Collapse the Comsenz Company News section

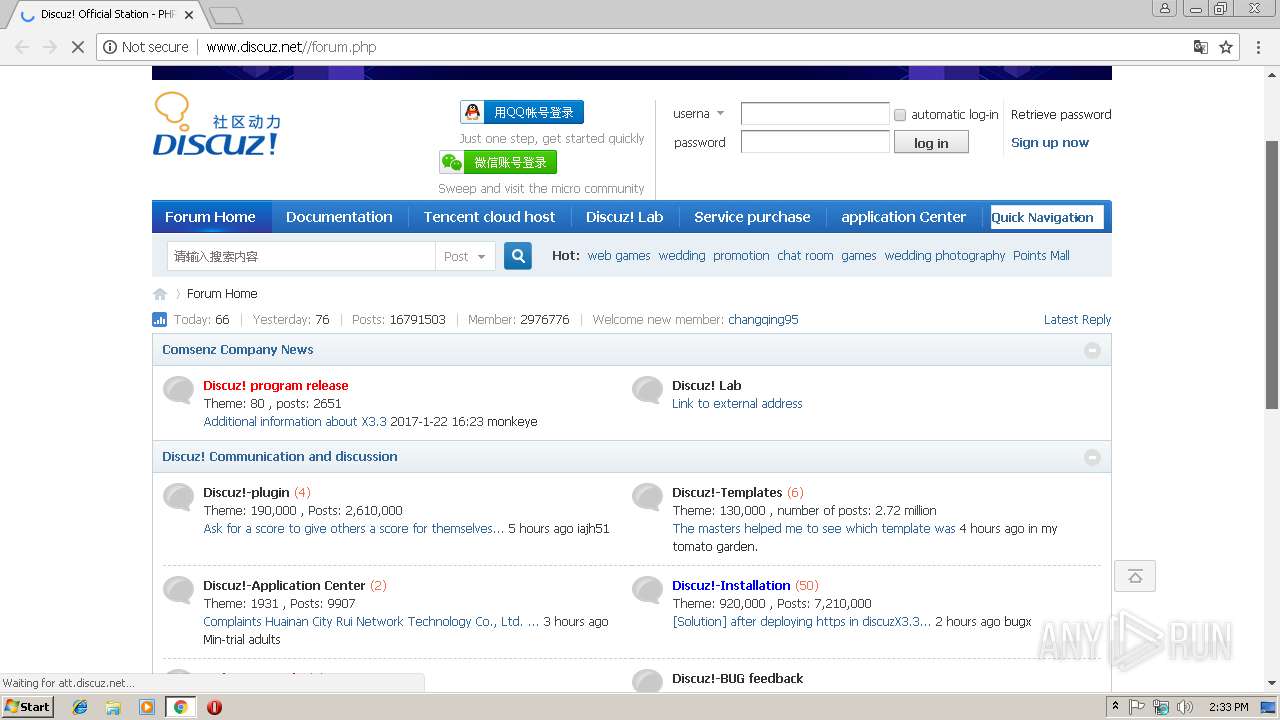[1092, 350]
